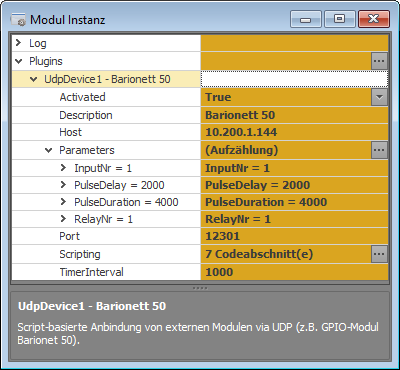
Task: Select the TimerInterval property label
Action: point(91,272)
